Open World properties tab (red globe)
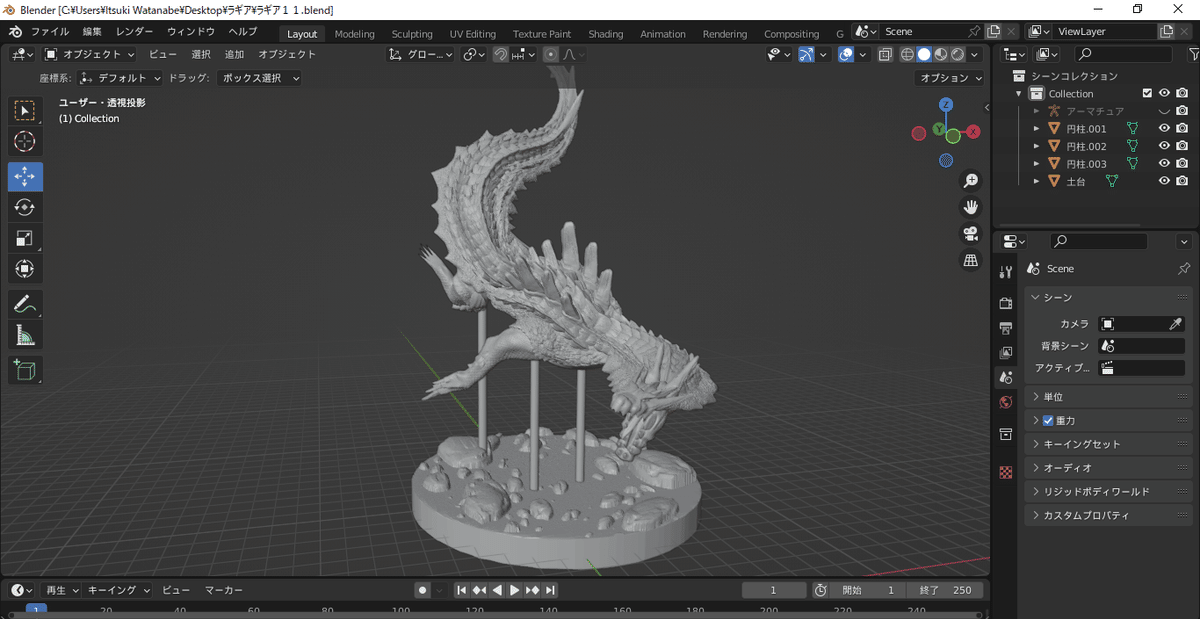Screen dimensions: 1200x619 click(x=1006, y=402)
